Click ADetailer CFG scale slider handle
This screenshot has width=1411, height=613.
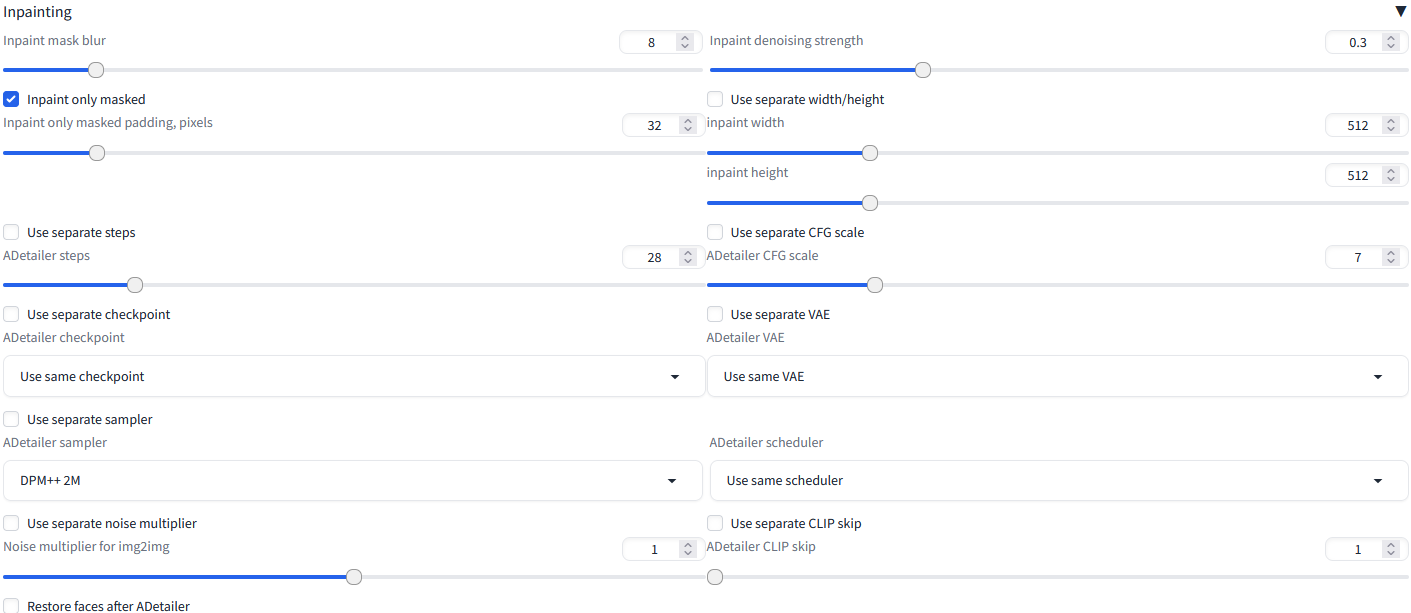(875, 285)
